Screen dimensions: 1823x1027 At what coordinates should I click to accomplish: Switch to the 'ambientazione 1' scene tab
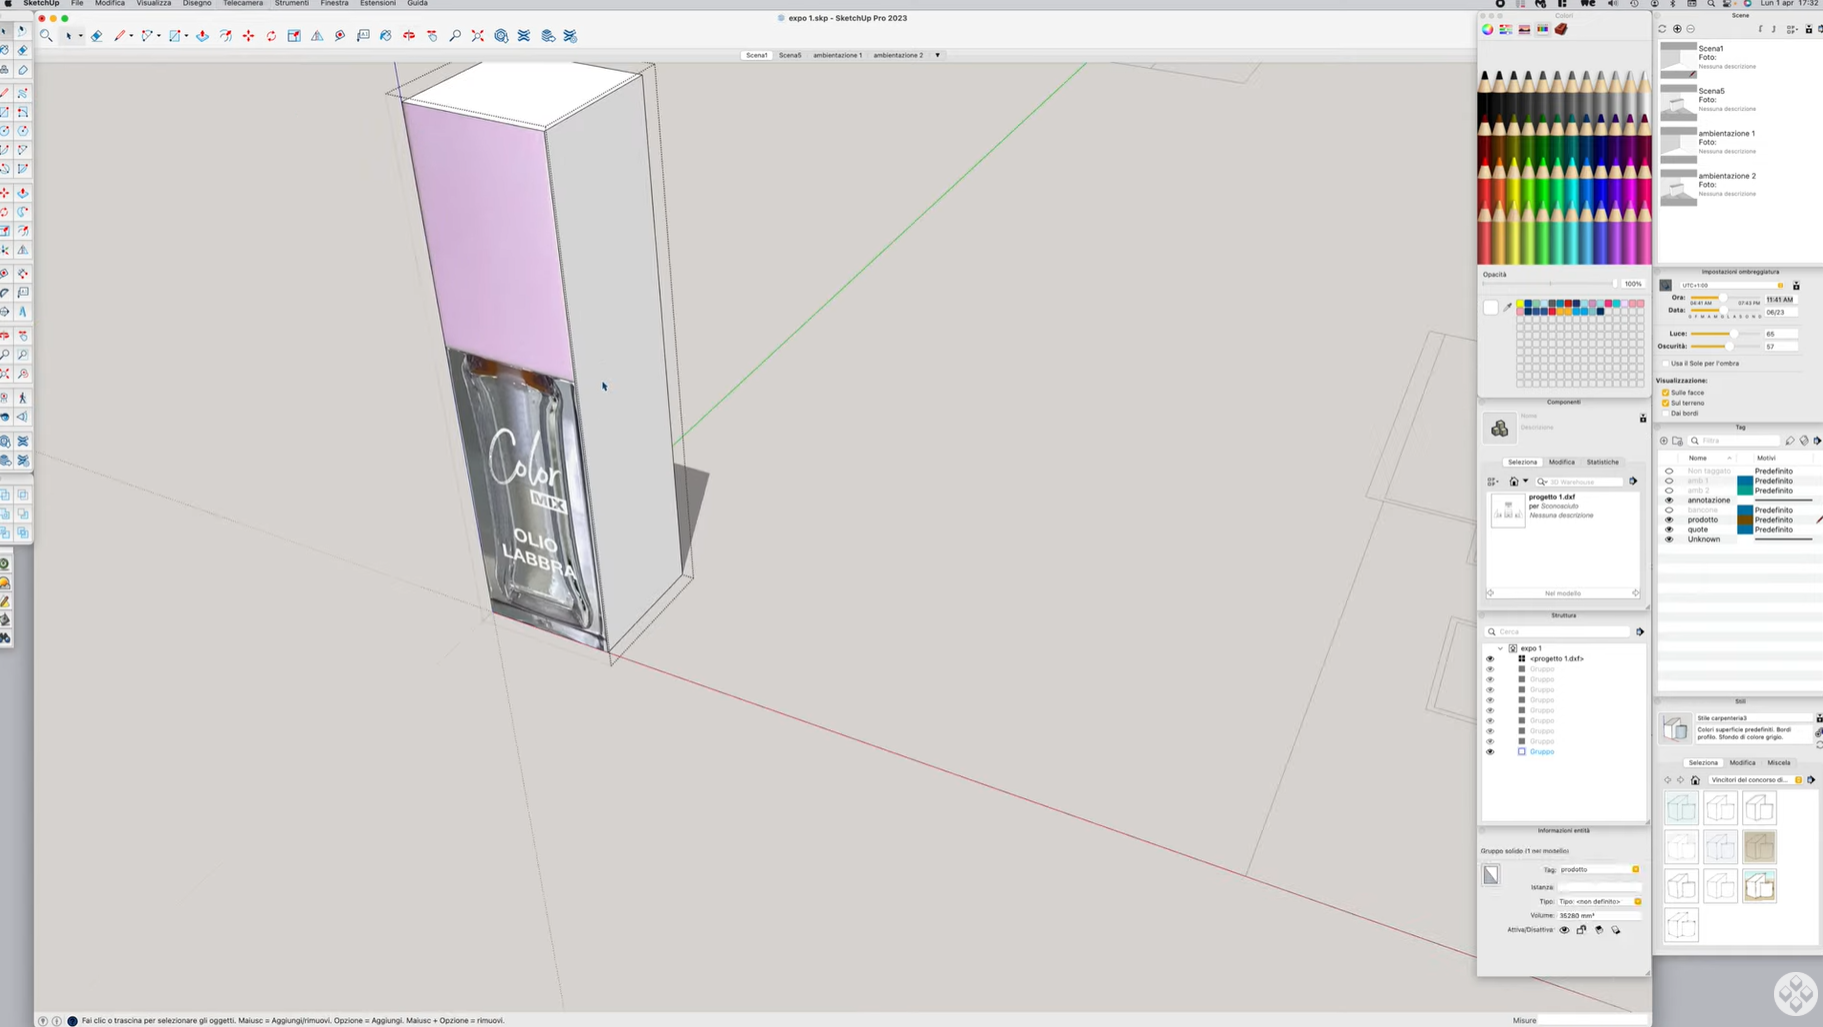point(837,55)
